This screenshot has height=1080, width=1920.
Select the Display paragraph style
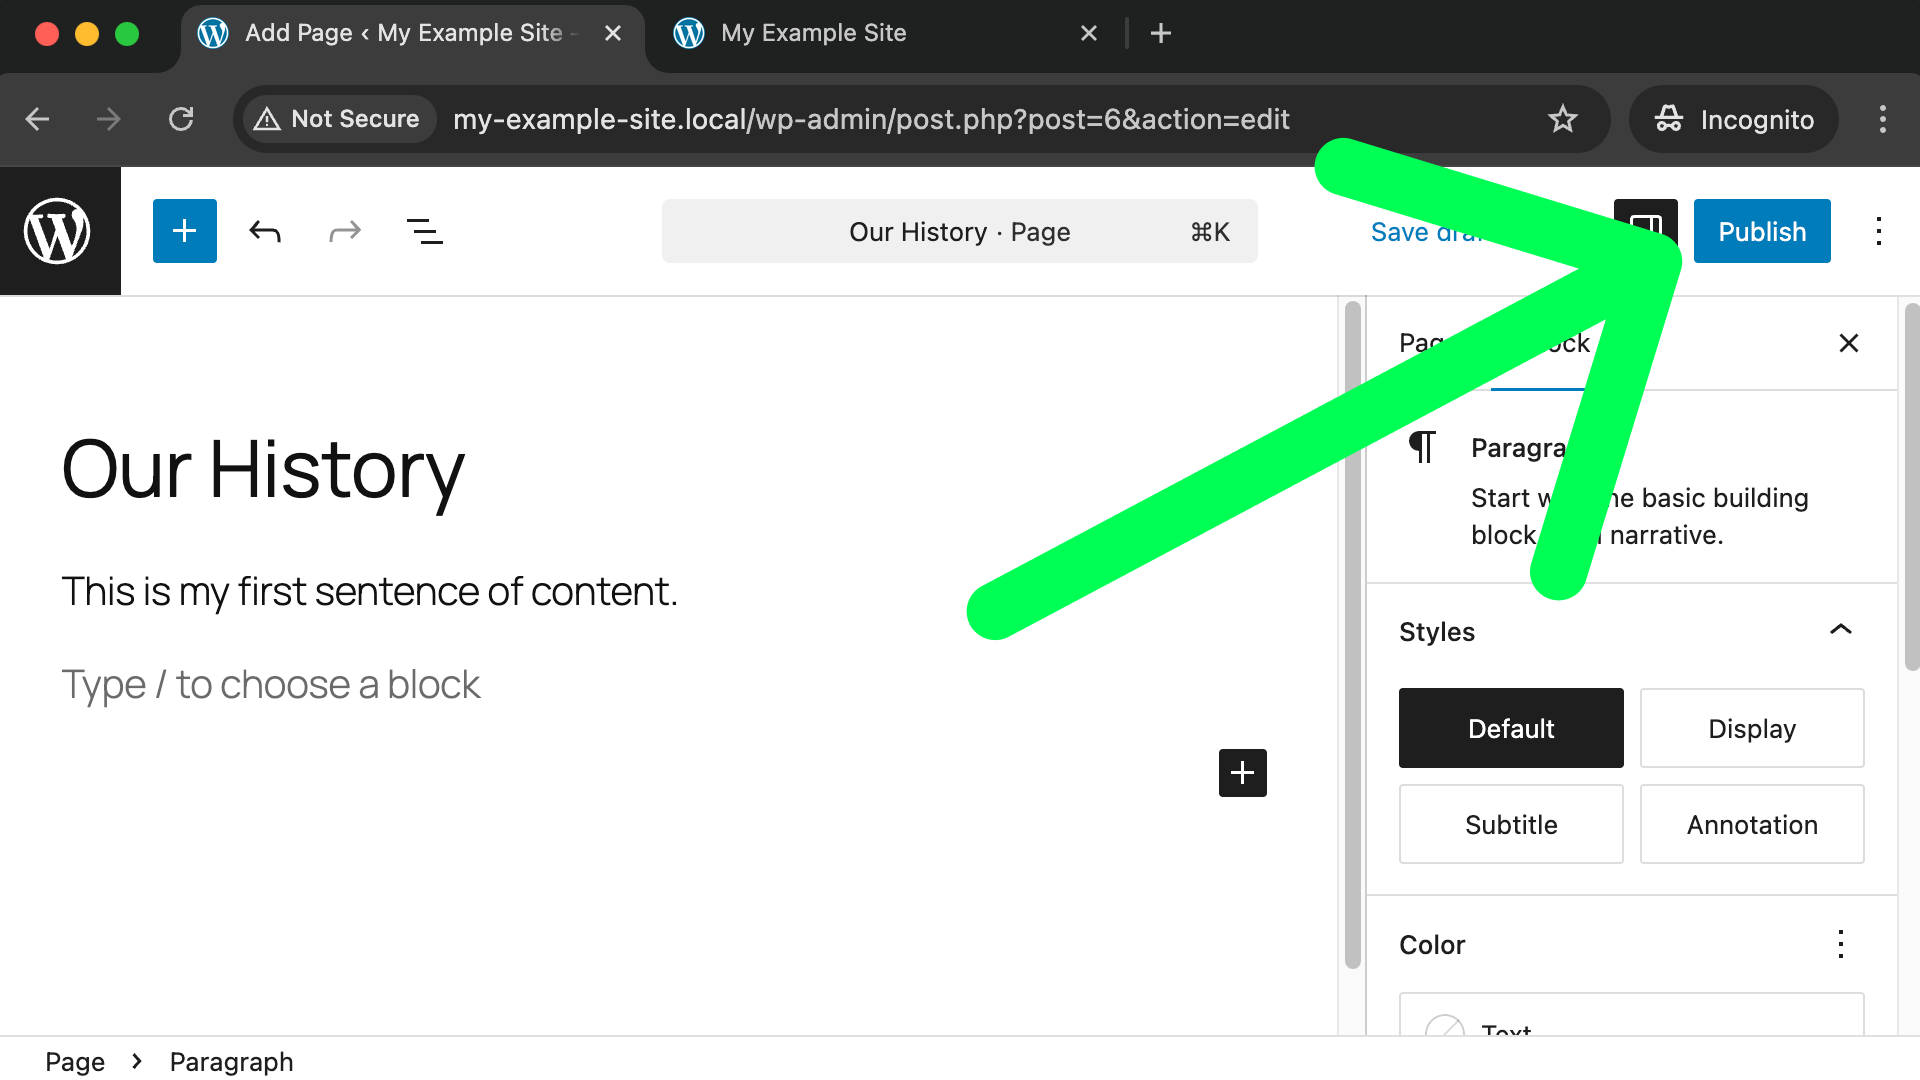(1751, 728)
